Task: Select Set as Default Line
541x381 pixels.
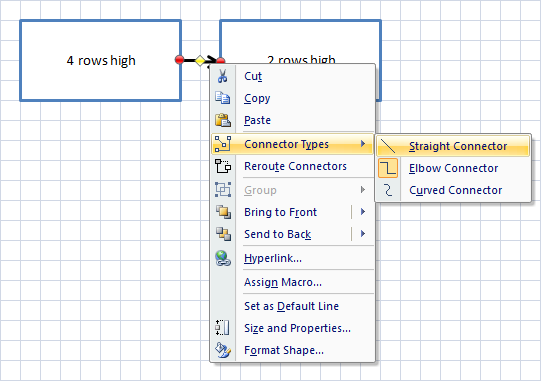Action: (x=292, y=306)
